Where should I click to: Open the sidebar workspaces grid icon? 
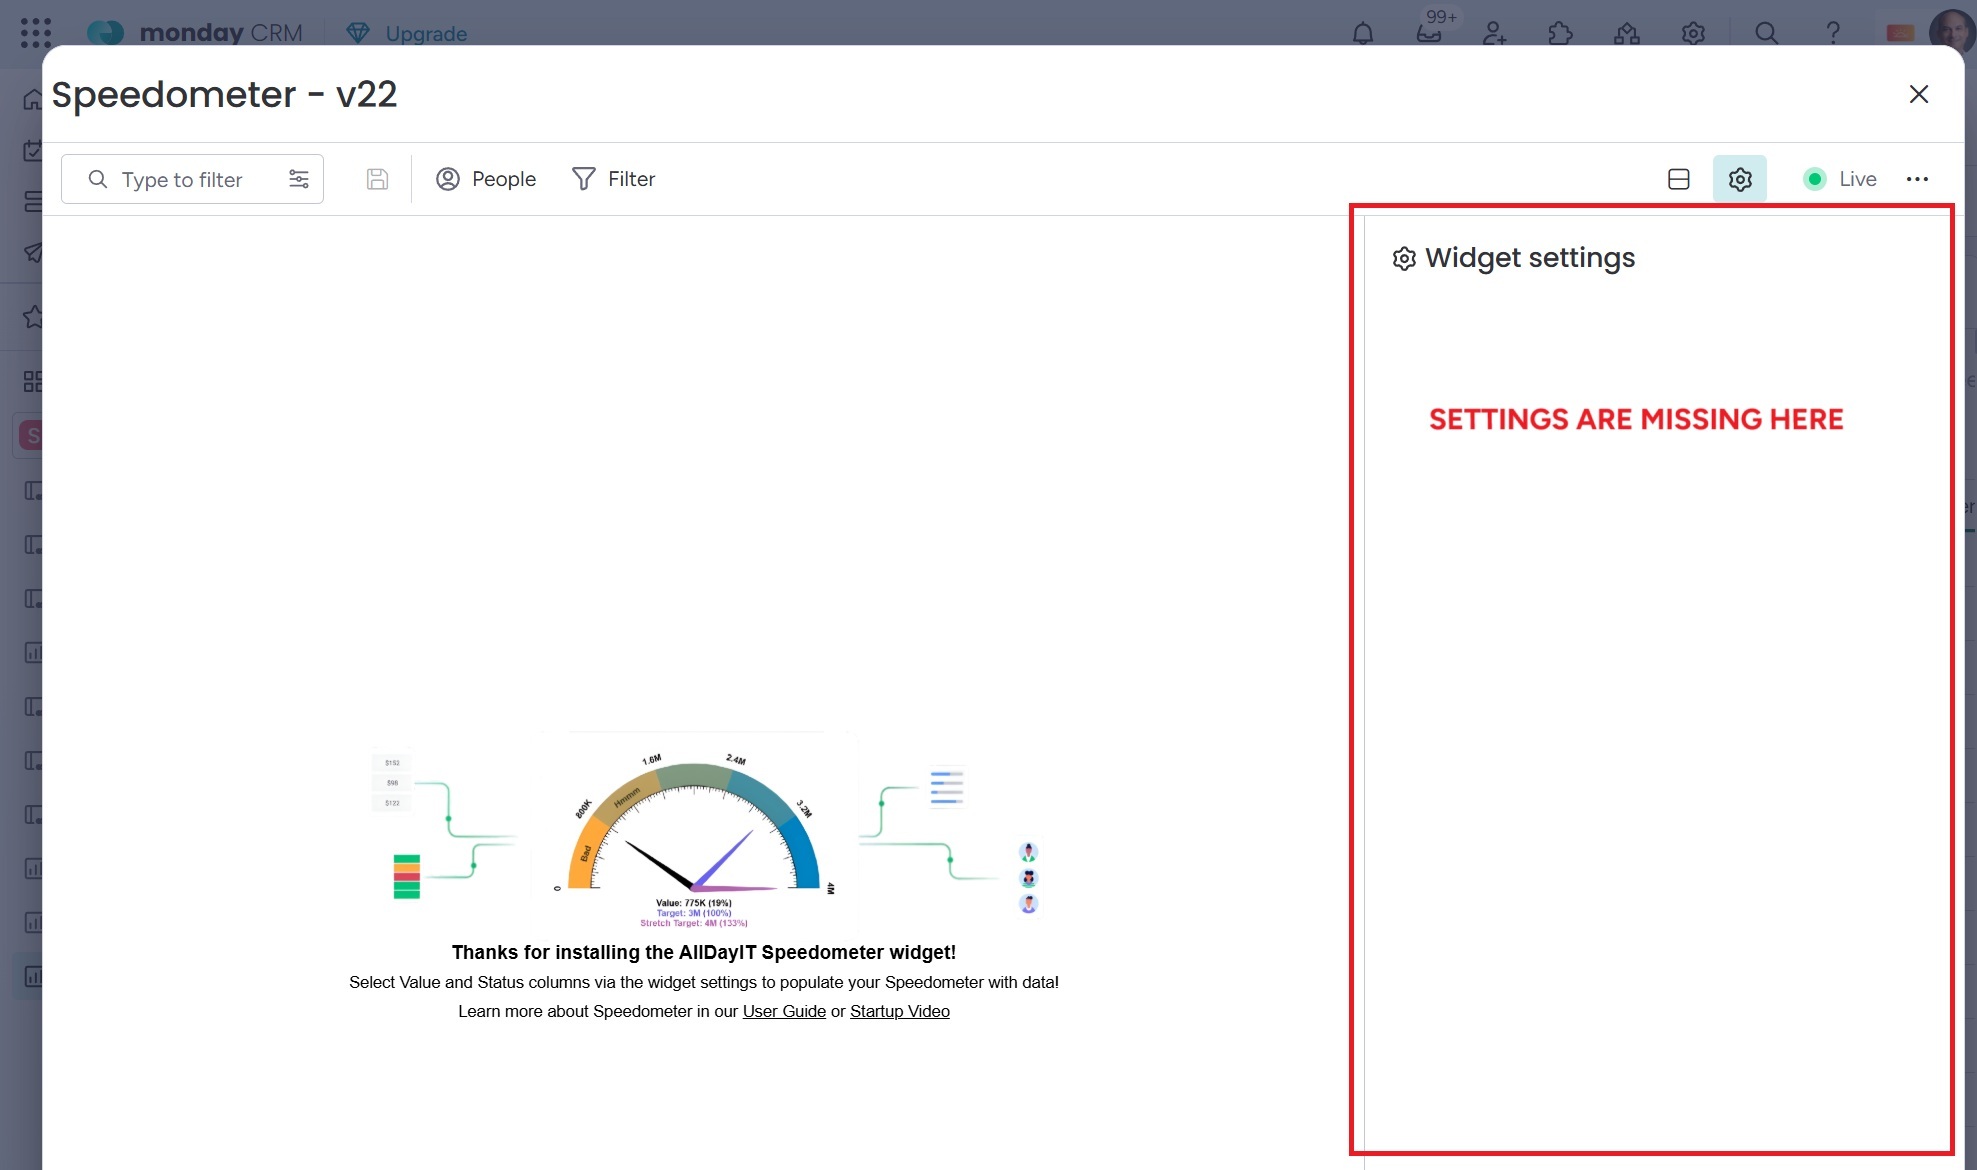pos(33,381)
